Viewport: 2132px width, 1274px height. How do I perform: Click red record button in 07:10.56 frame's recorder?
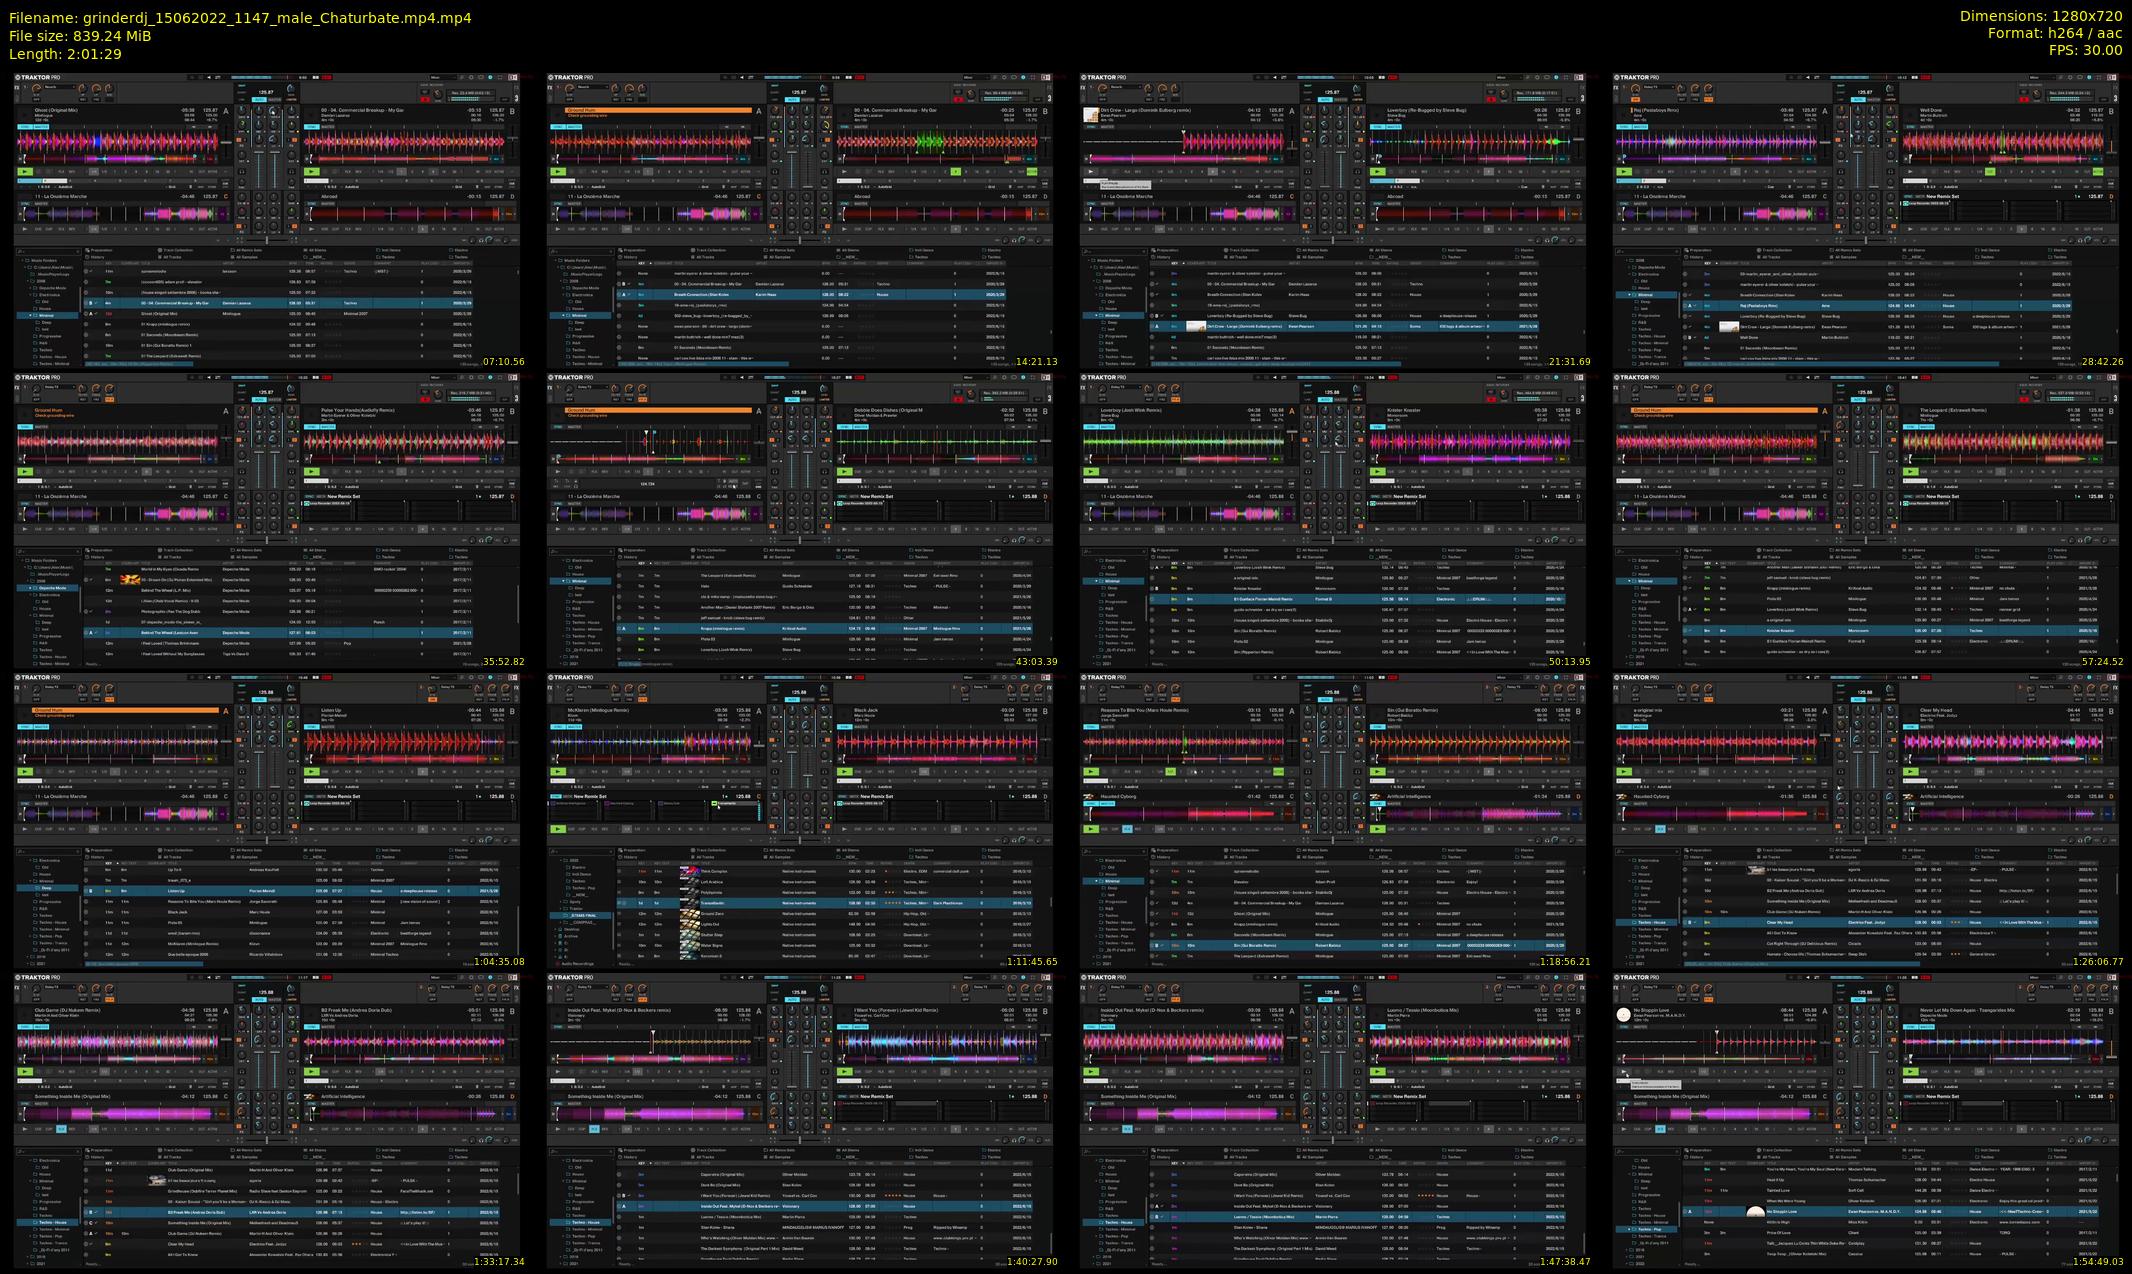click(425, 99)
